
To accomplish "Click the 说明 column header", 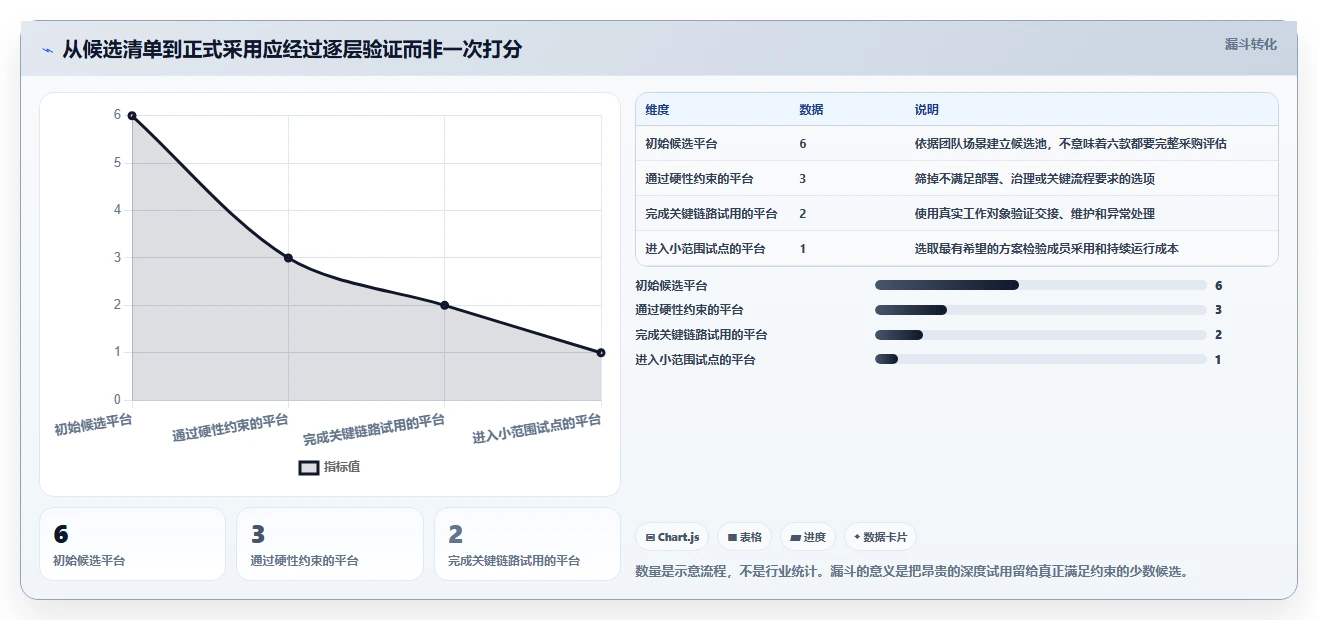I will (x=926, y=110).
